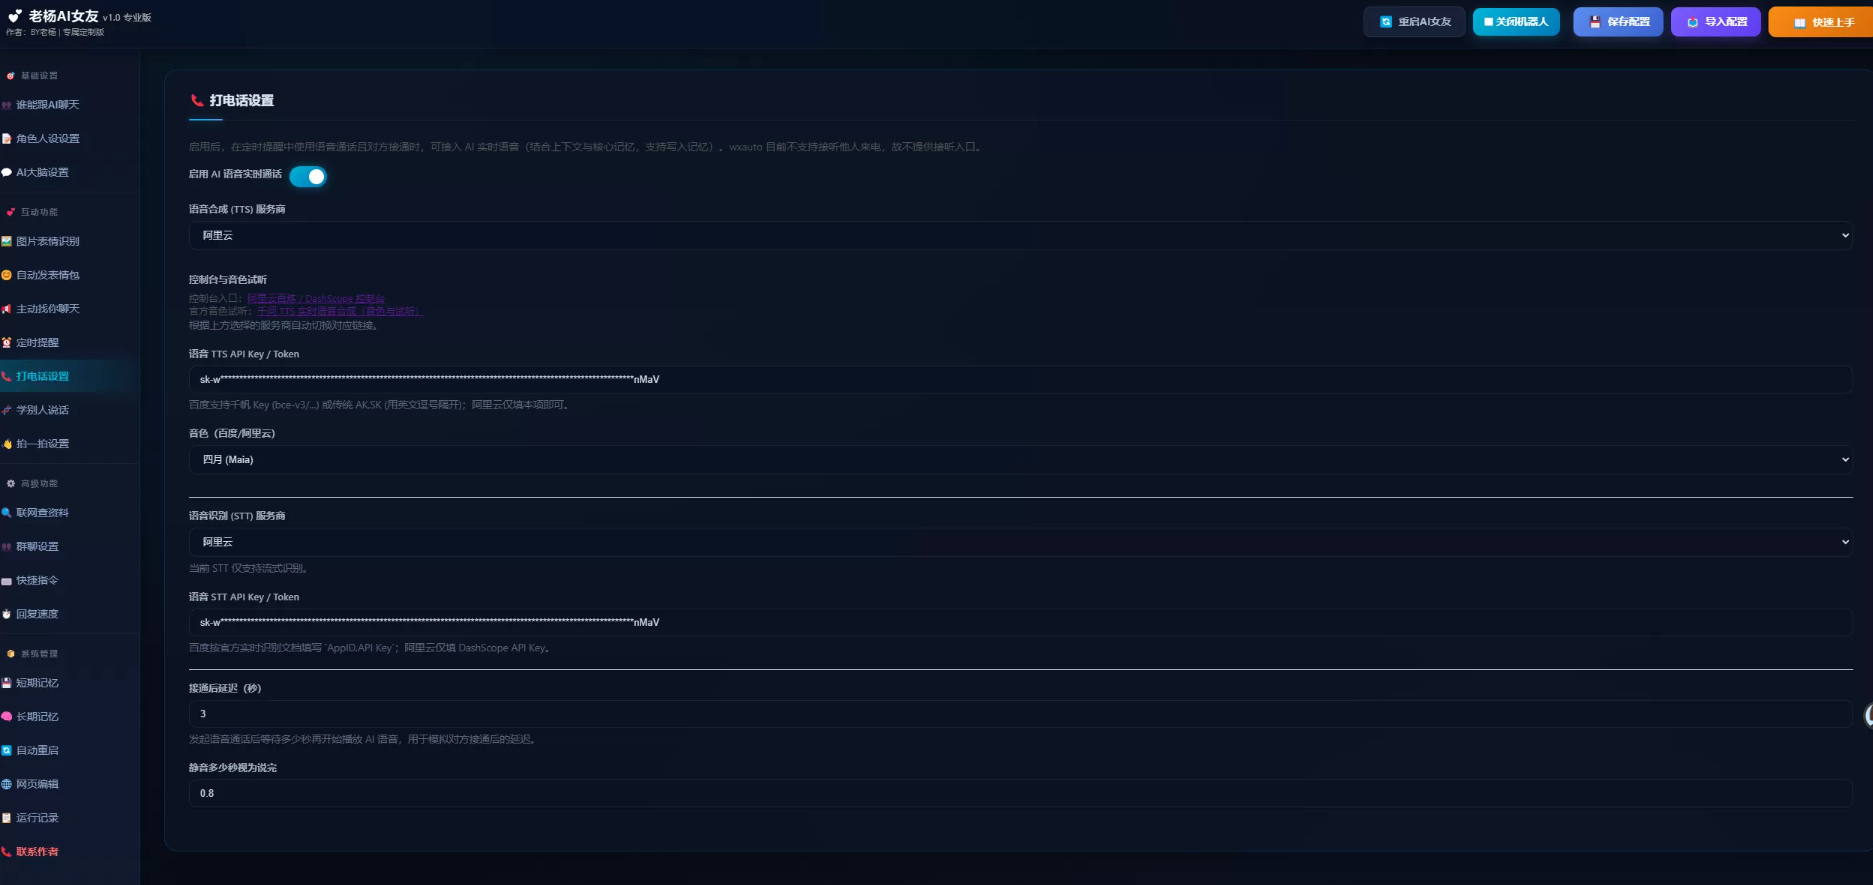Viewport: 1873px width, 885px height.
Task: Open the 音色 (百度/阿里云) dropdown showing 四月 (Maia)
Action: (x=1020, y=460)
